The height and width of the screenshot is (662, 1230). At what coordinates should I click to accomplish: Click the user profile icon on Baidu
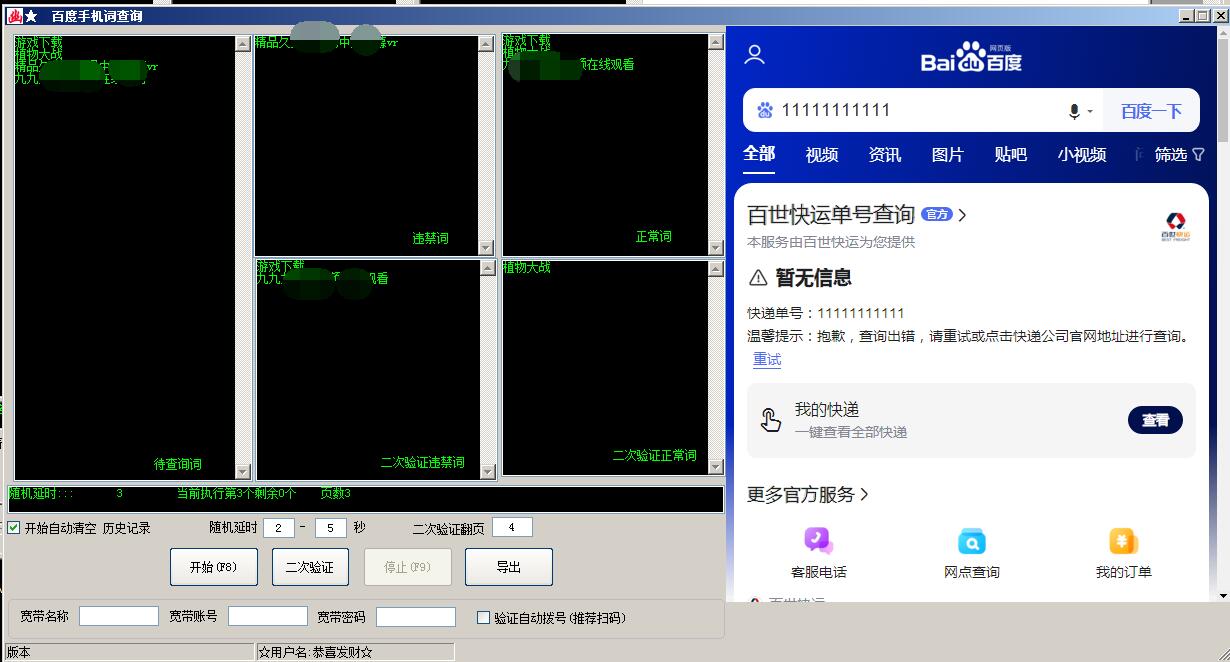pyautogui.click(x=755, y=55)
